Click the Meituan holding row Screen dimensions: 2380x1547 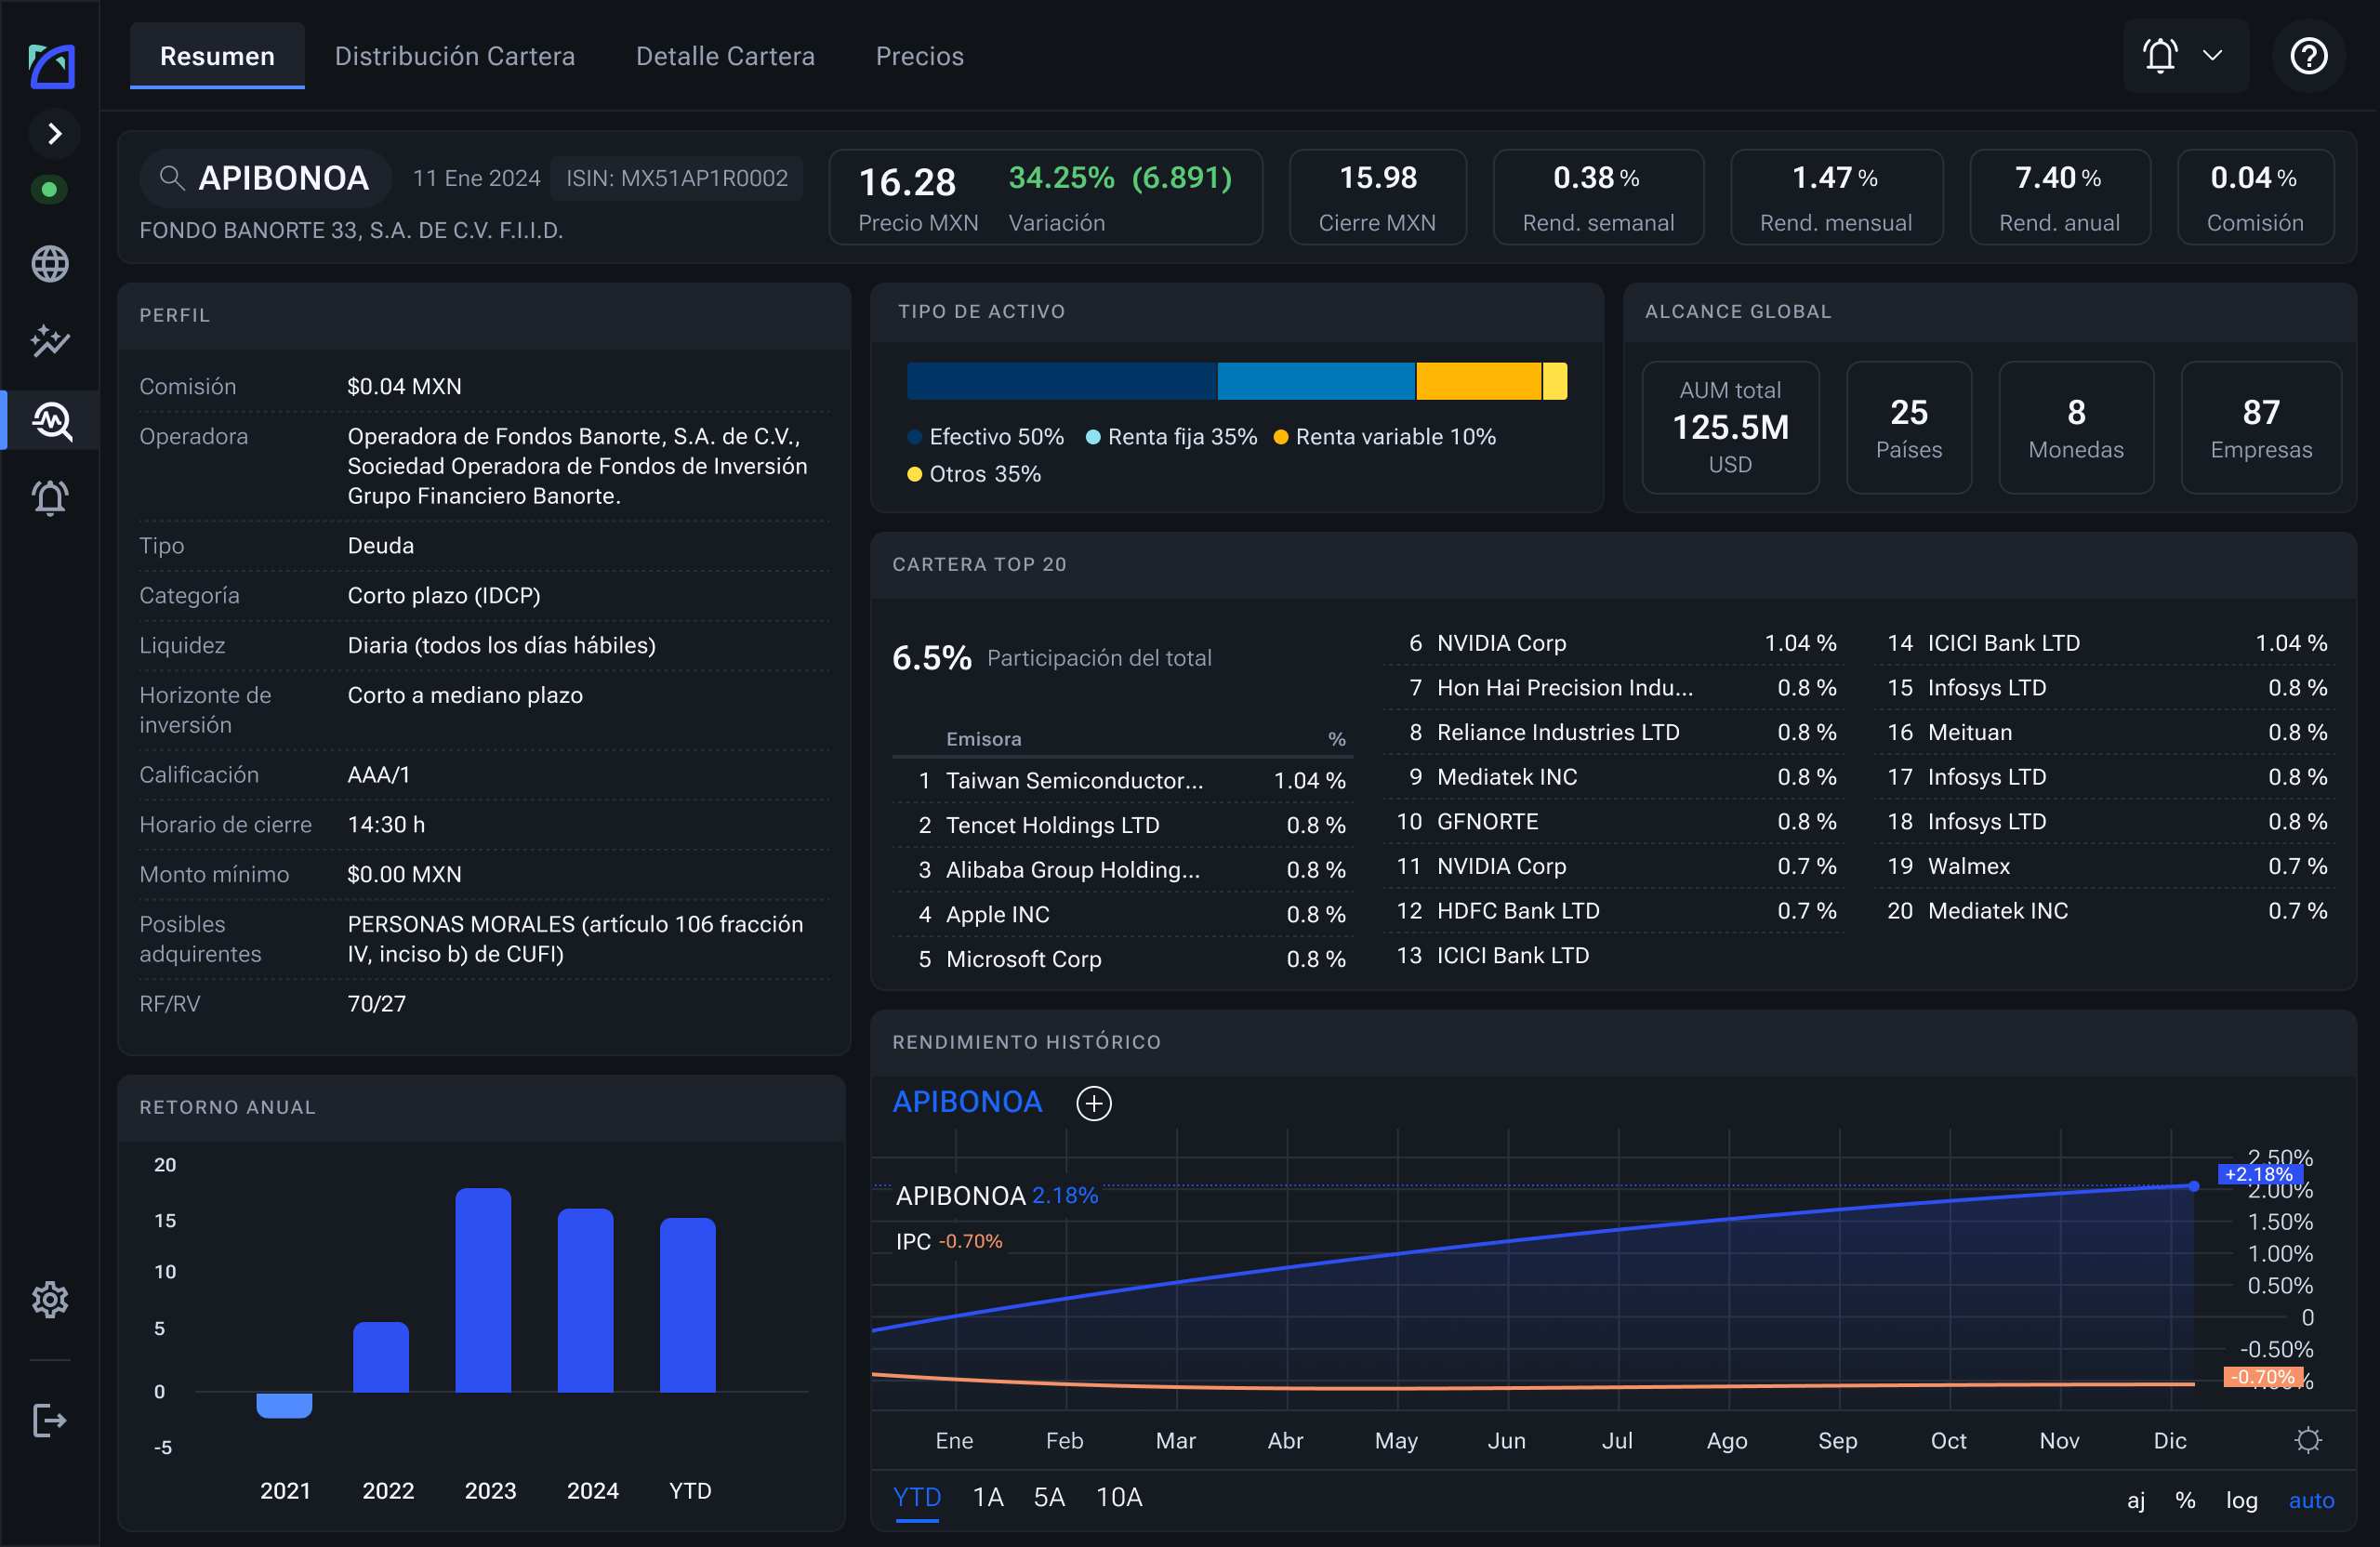point(2106,732)
